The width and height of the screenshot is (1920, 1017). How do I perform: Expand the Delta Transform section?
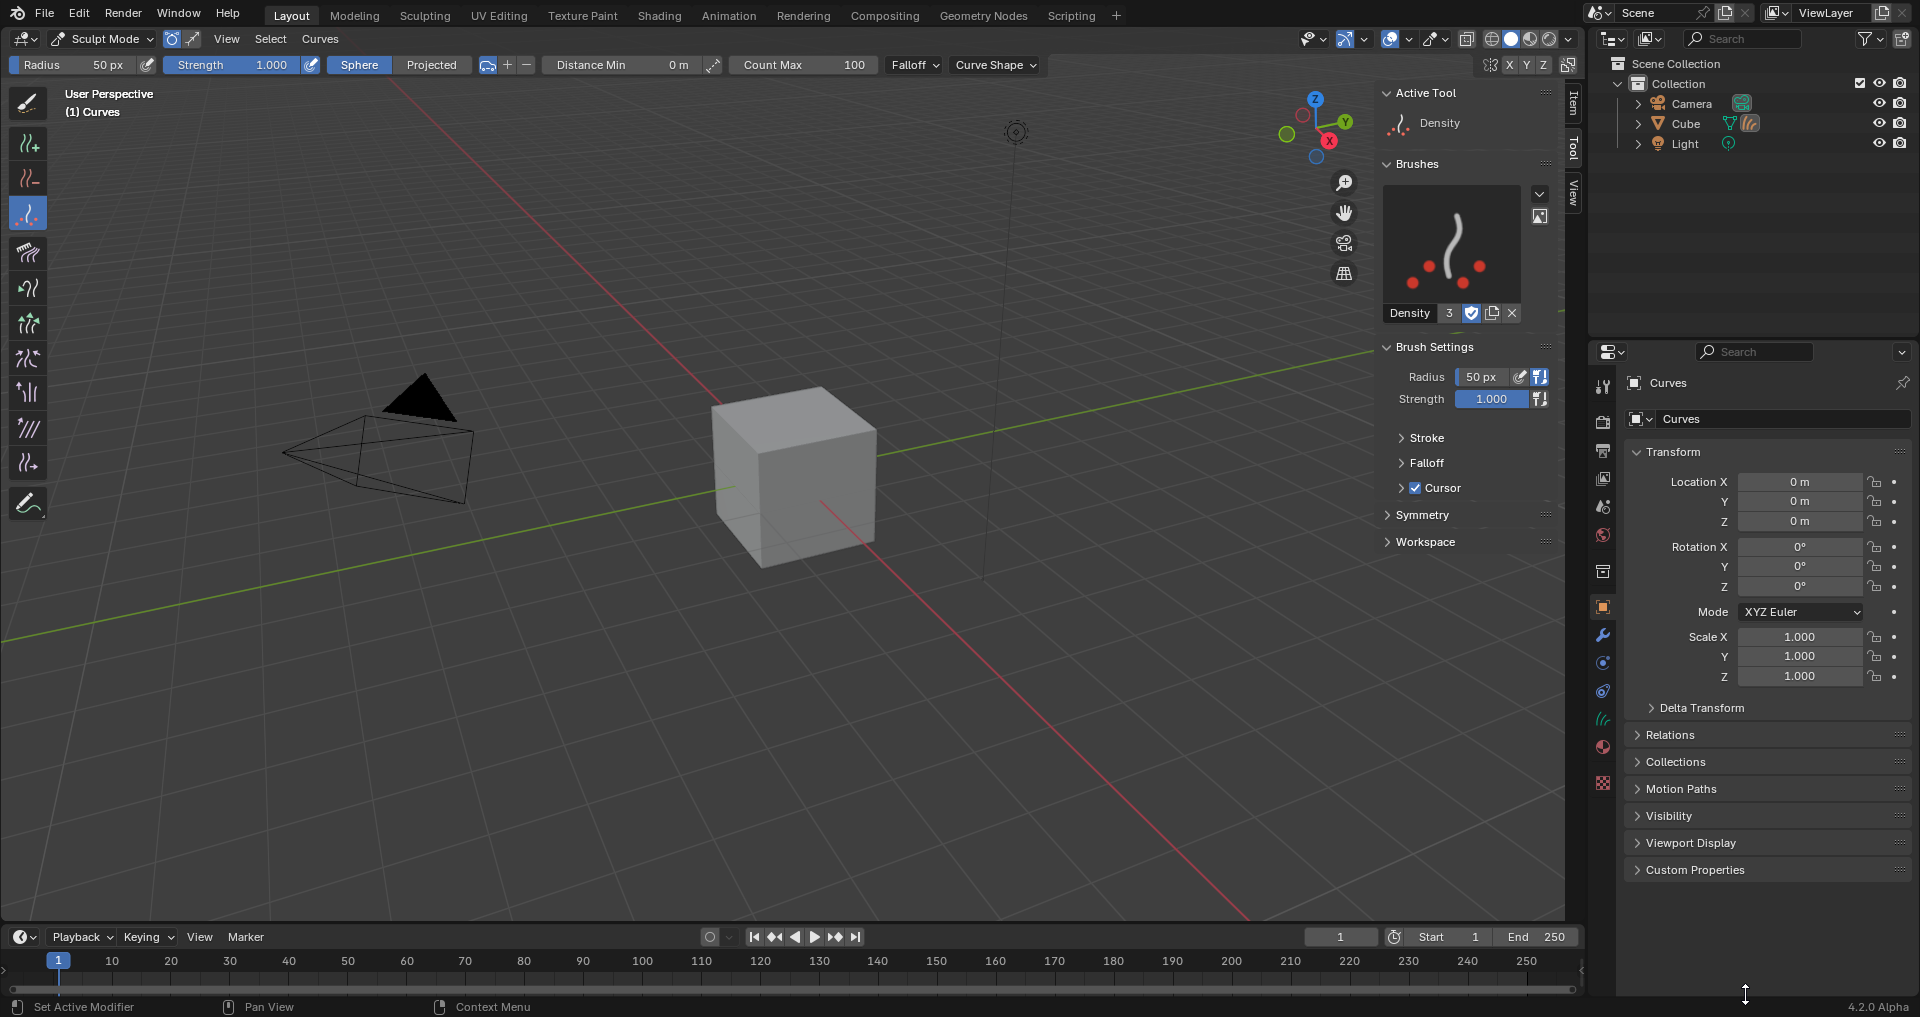coord(1701,708)
